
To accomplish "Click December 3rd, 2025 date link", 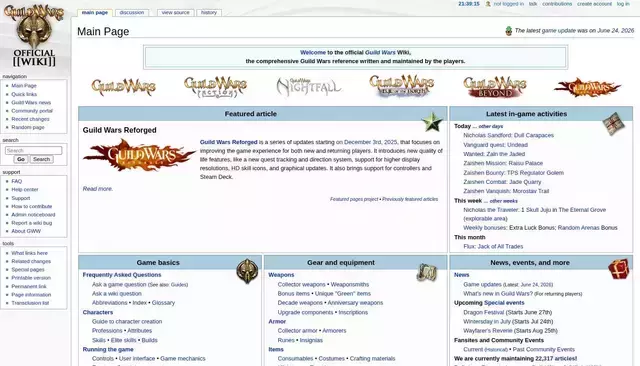I will (x=371, y=142).
